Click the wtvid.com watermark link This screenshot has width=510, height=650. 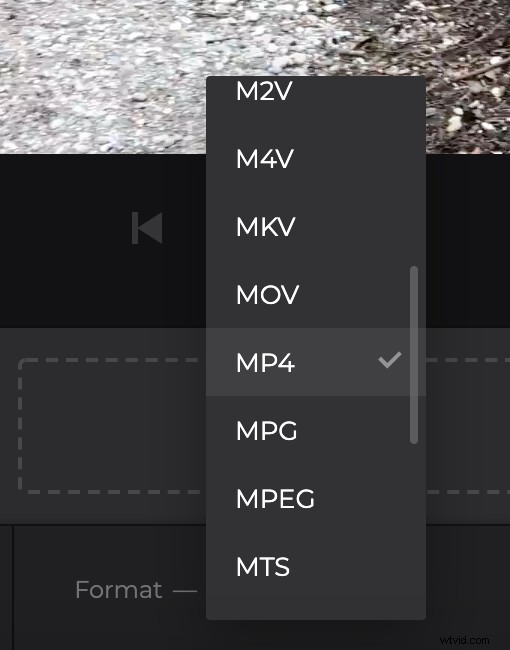tap(464, 640)
